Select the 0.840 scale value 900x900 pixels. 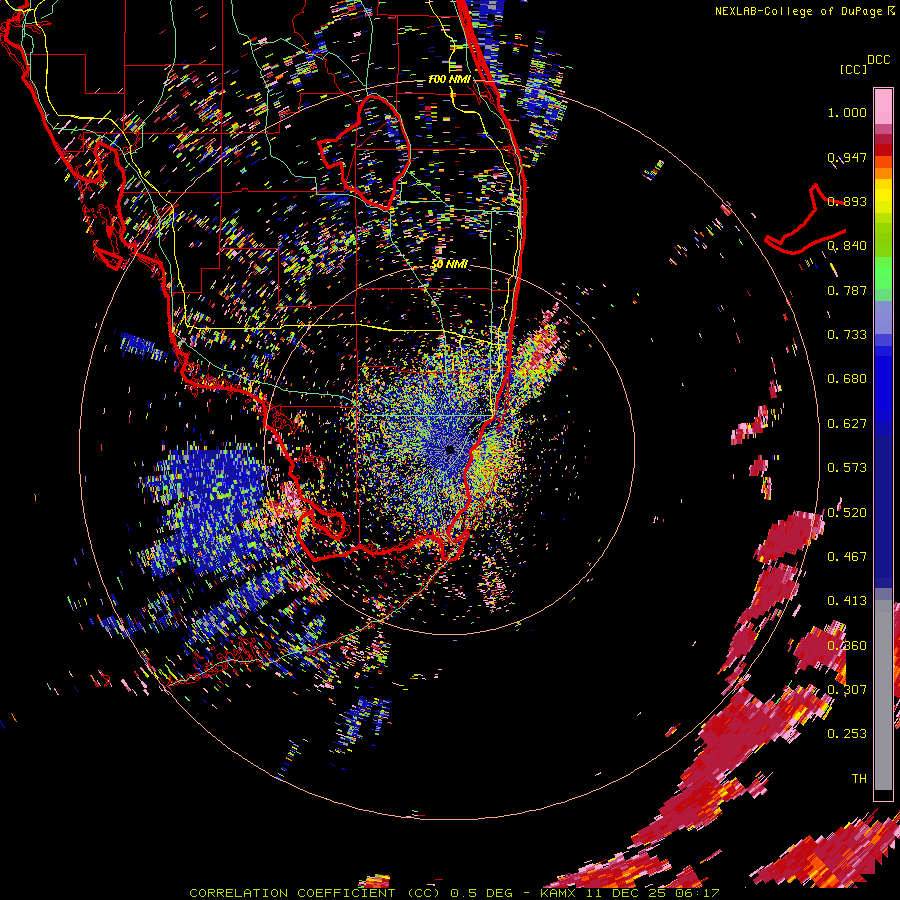847,246
